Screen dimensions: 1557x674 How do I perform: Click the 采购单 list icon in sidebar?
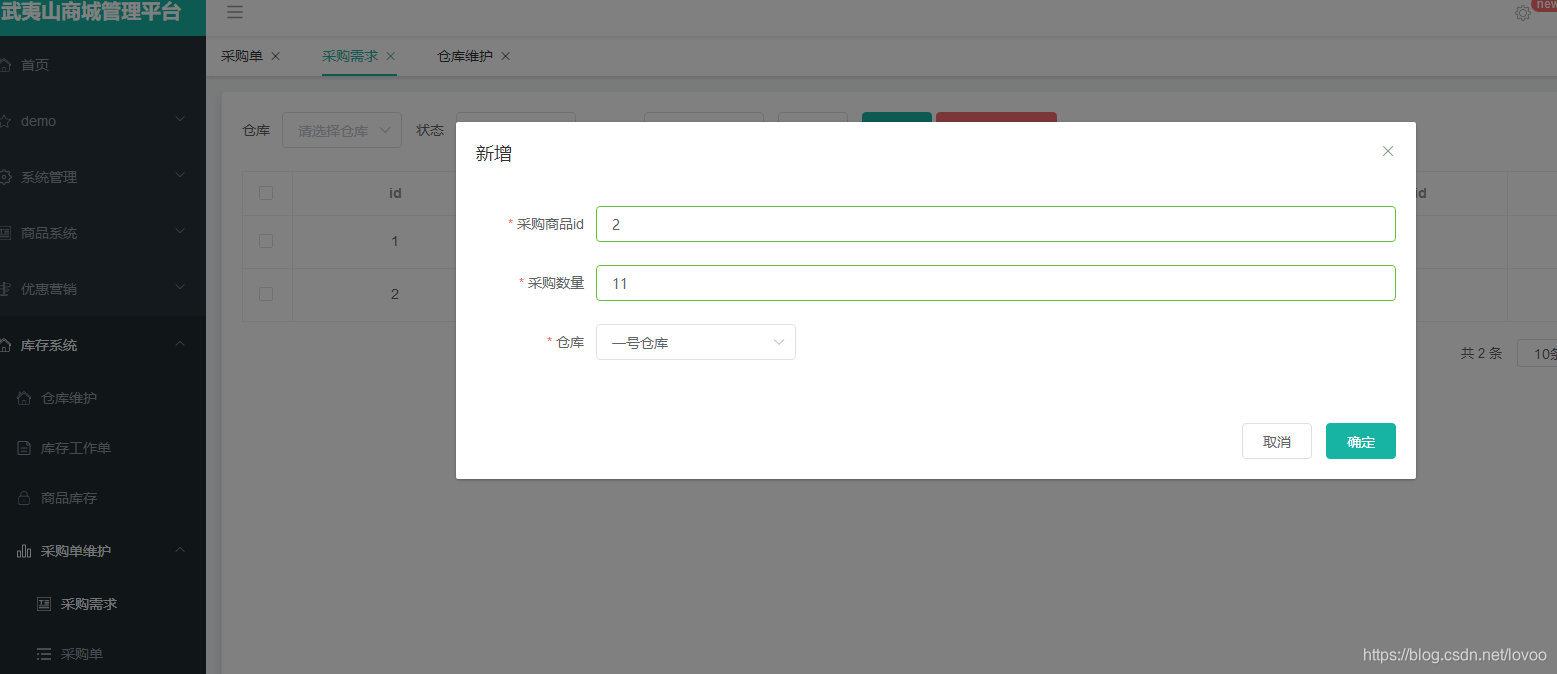coord(44,654)
